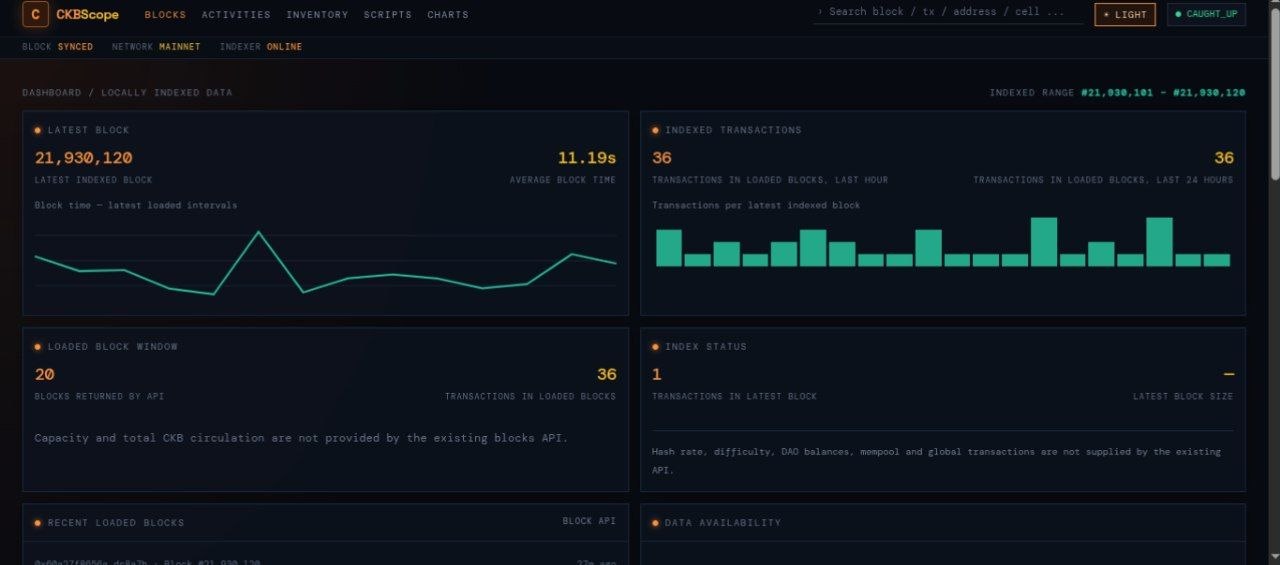Viewport: 1280px width, 565px height.
Task: Go to the Inventory section
Action: click(317, 15)
